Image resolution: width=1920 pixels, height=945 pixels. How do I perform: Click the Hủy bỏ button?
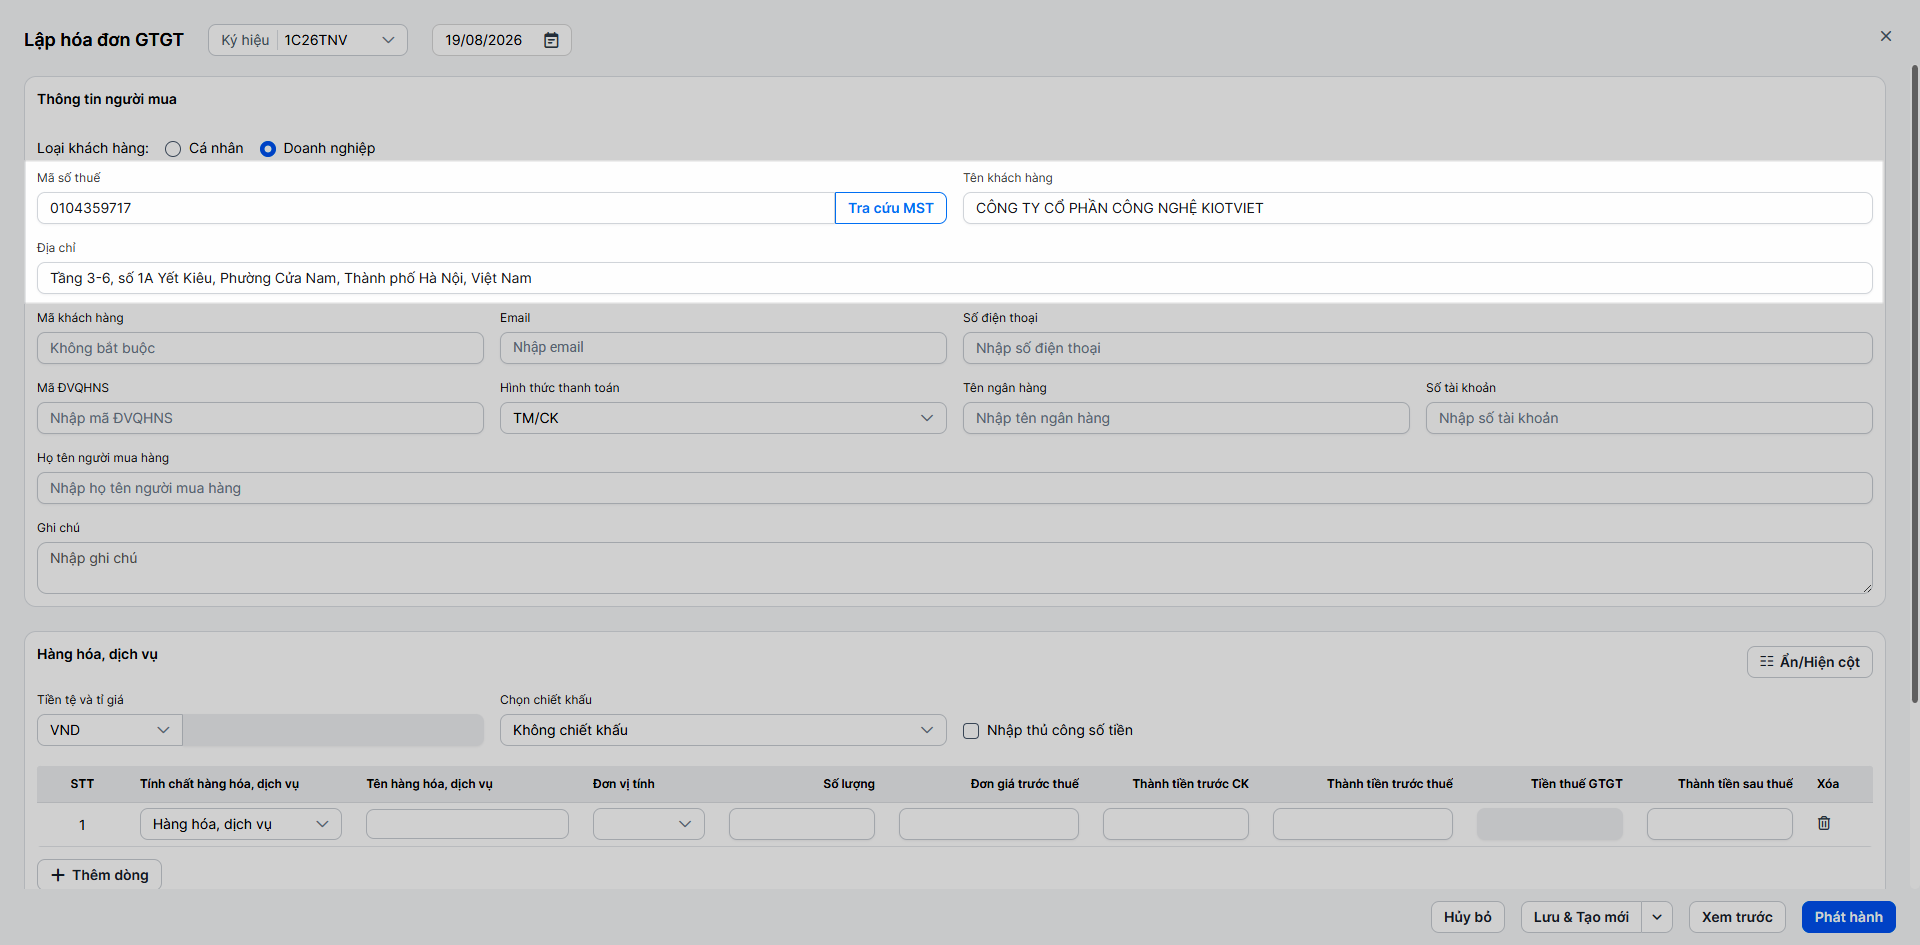[1468, 917]
